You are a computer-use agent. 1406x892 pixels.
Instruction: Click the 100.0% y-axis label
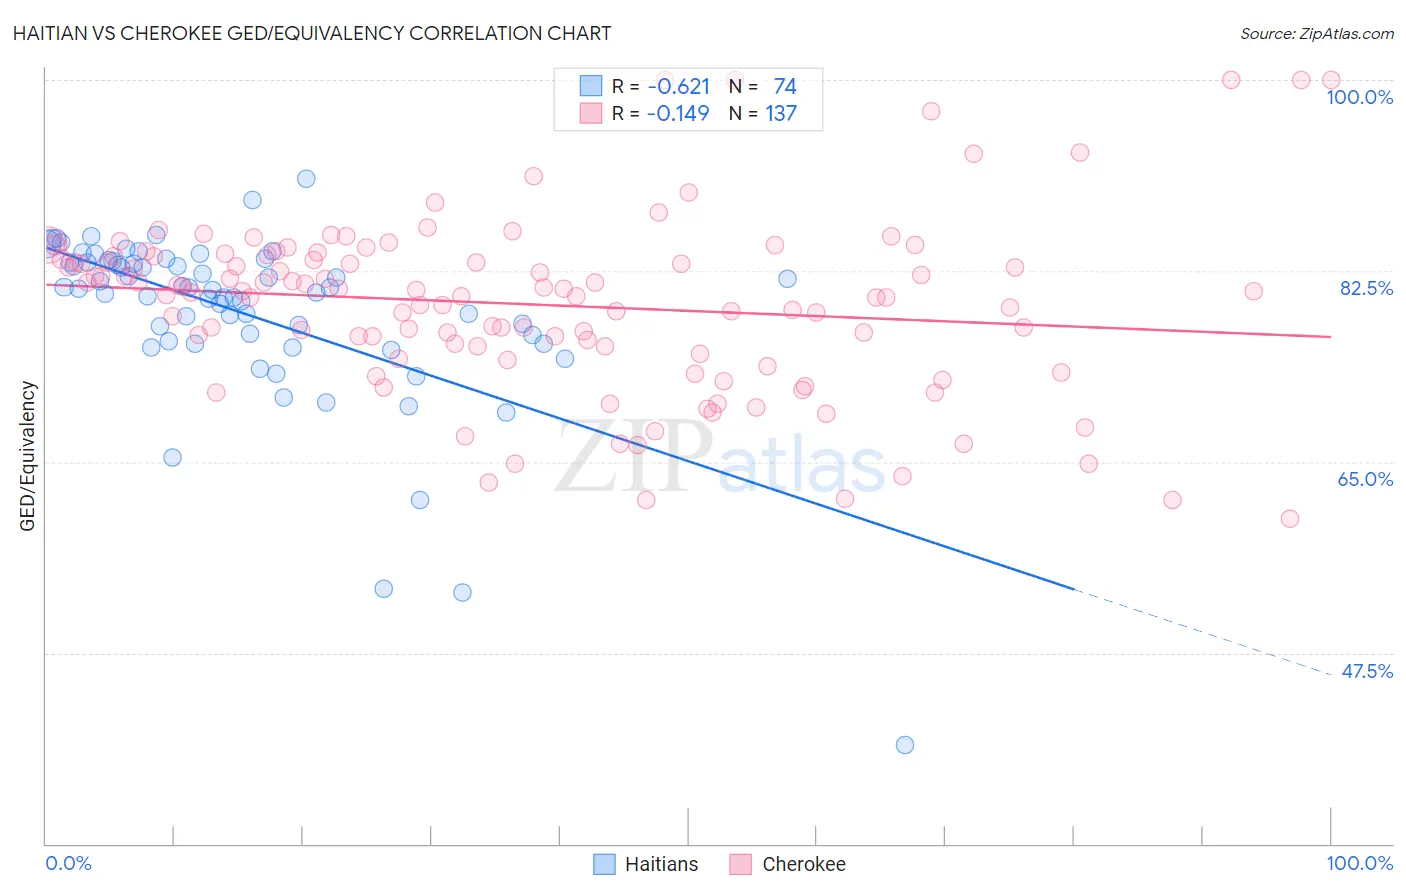(1359, 97)
